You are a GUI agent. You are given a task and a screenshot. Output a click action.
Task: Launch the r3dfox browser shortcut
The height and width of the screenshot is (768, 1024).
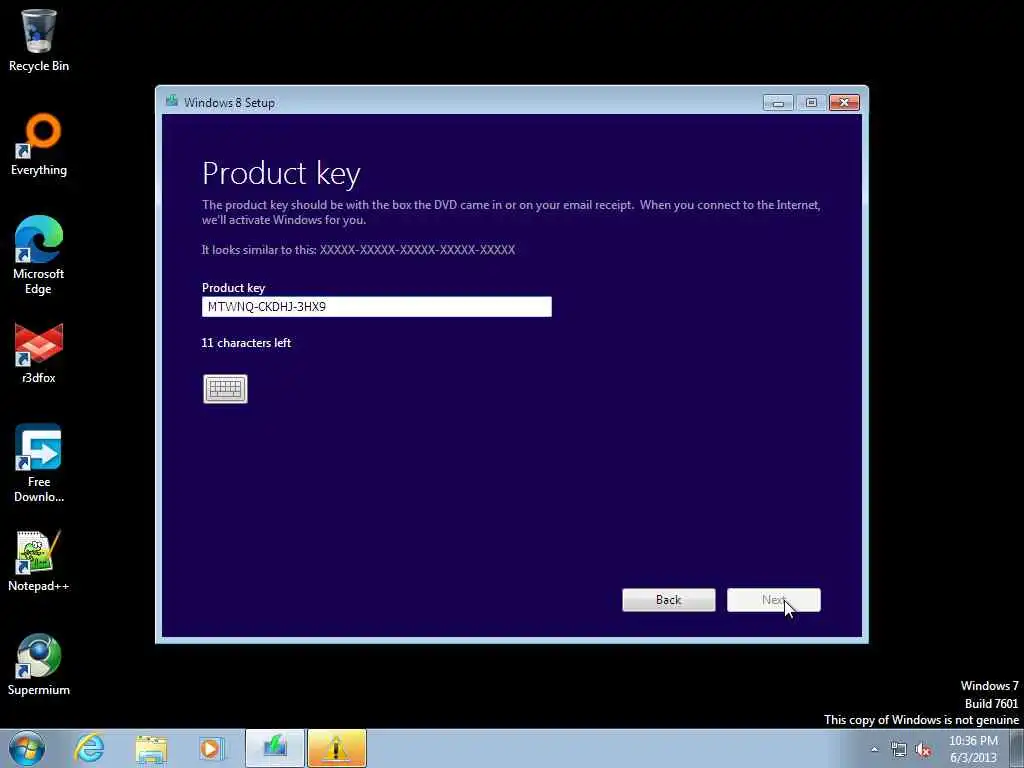tap(39, 353)
